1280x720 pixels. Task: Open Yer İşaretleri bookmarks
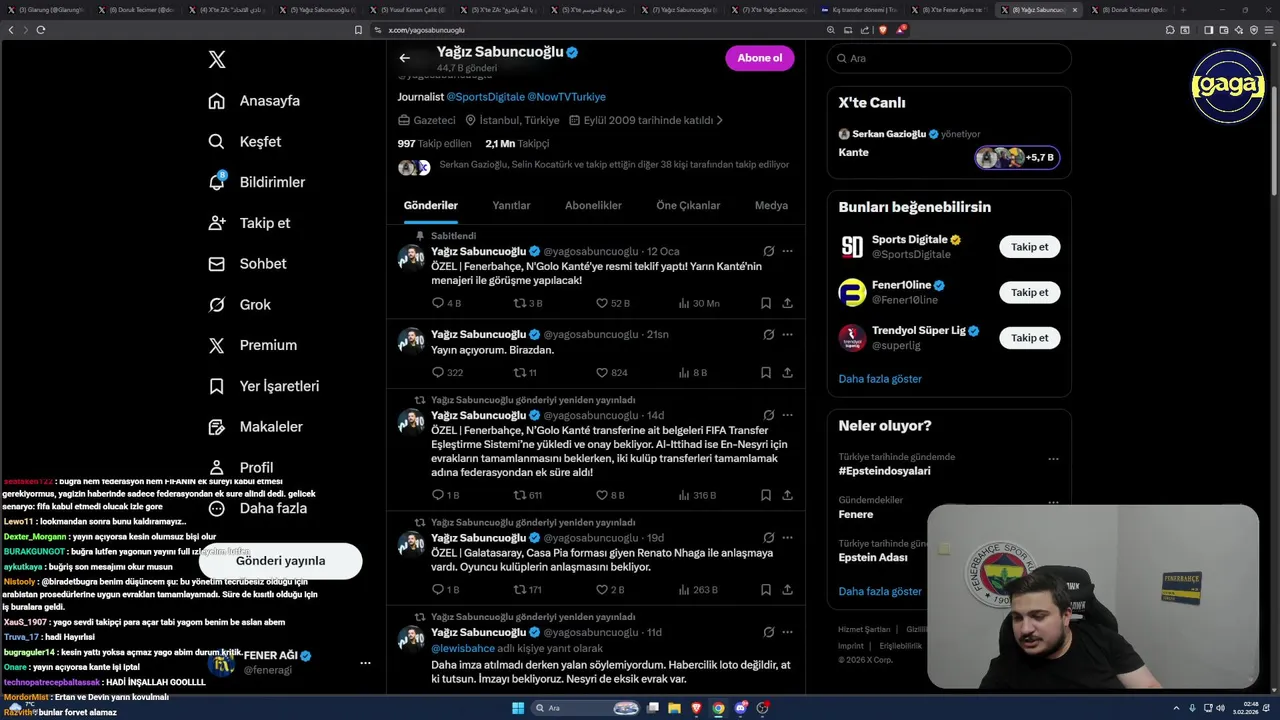point(263,386)
